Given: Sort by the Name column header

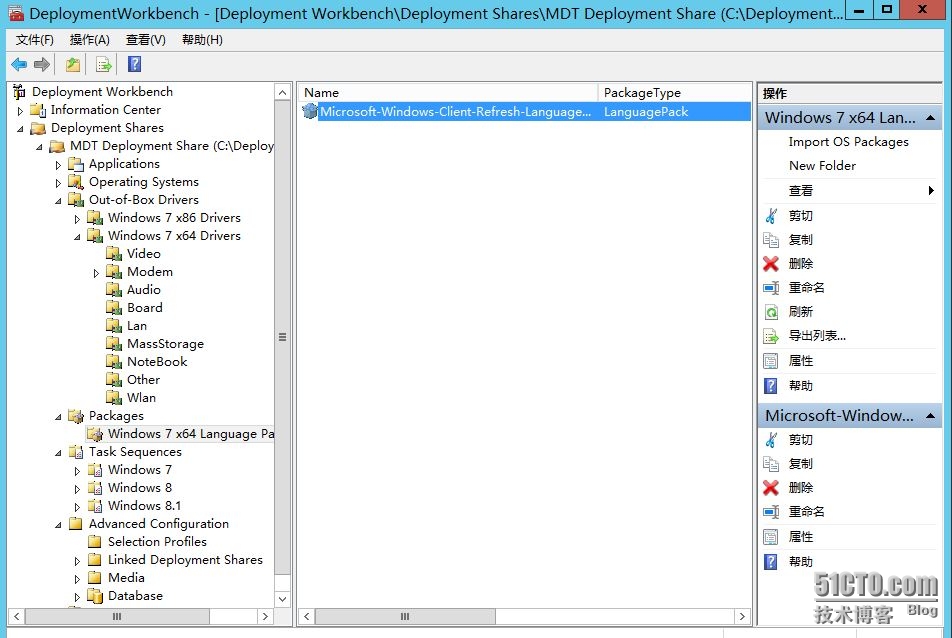Looking at the screenshot, I should tap(448, 93).
